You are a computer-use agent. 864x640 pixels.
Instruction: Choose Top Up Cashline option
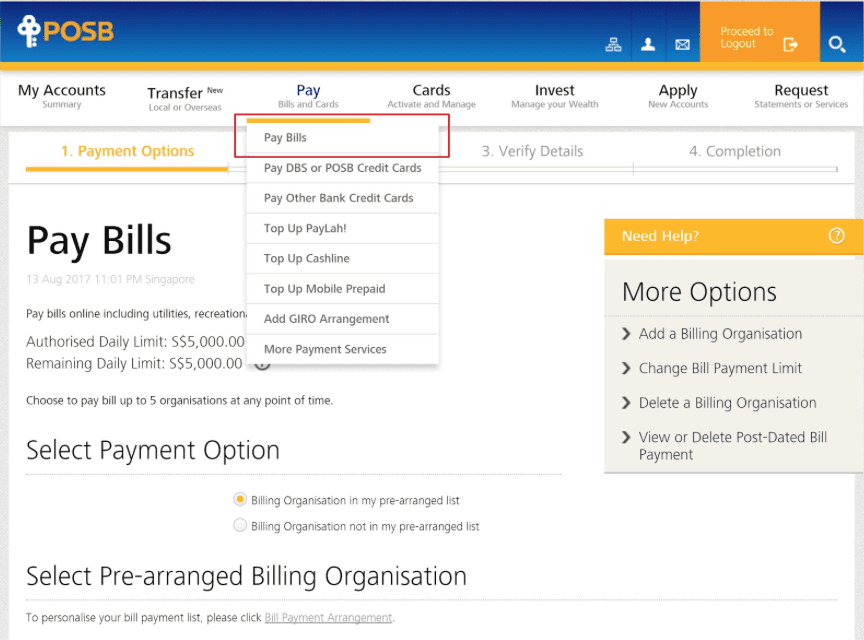click(x=342, y=259)
